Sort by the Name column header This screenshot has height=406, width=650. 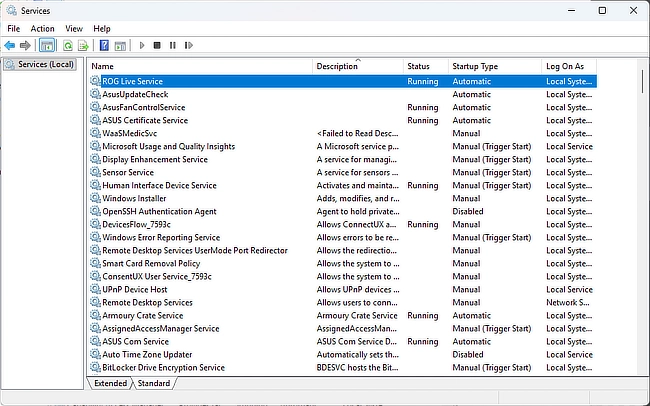[200, 66]
